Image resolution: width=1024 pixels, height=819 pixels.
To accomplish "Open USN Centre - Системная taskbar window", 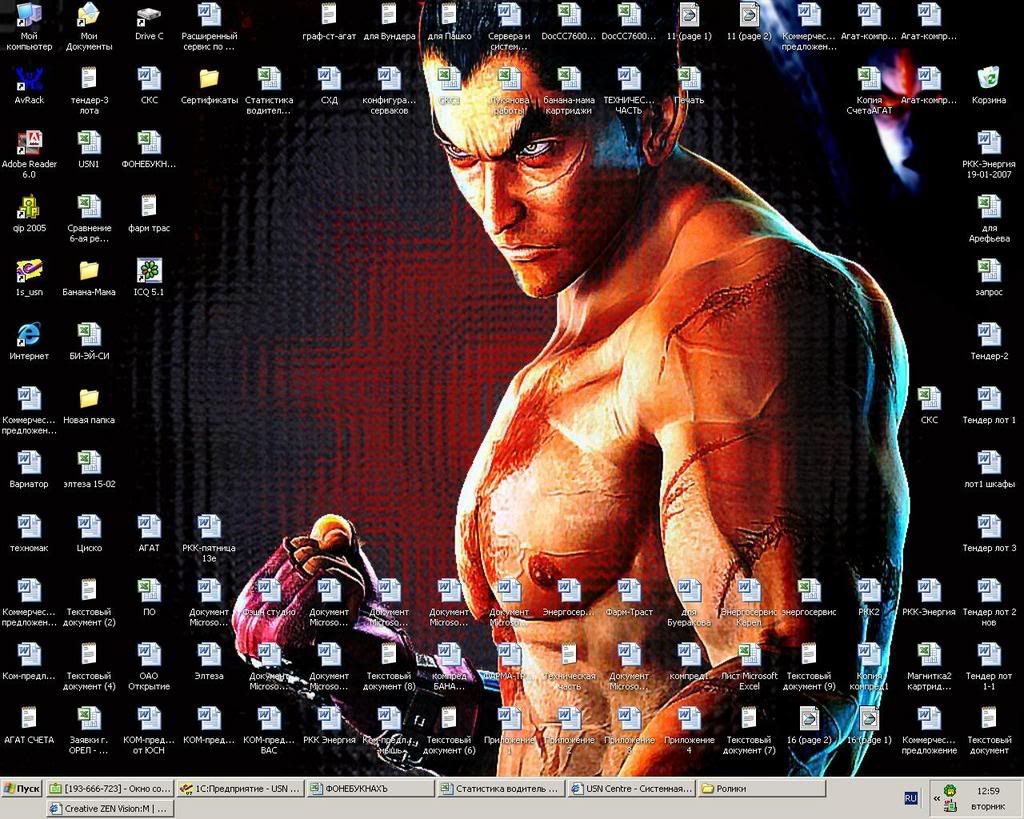I will [631, 788].
